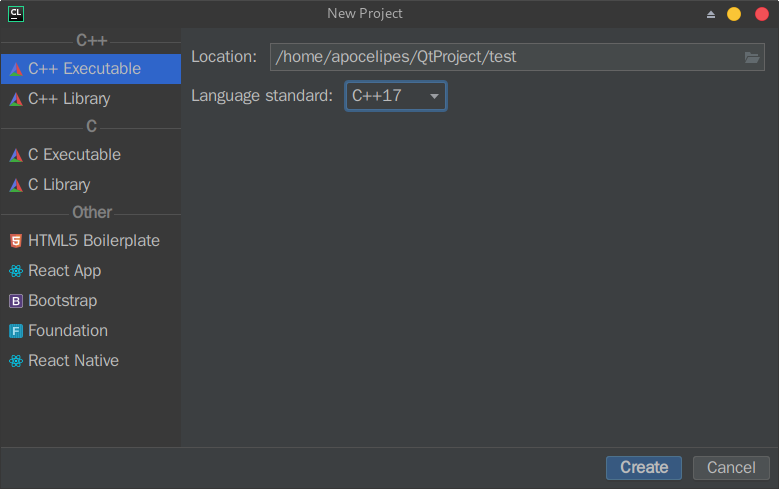Pick the Foundation project template
Viewport: 779px width, 489px height.
point(68,331)
